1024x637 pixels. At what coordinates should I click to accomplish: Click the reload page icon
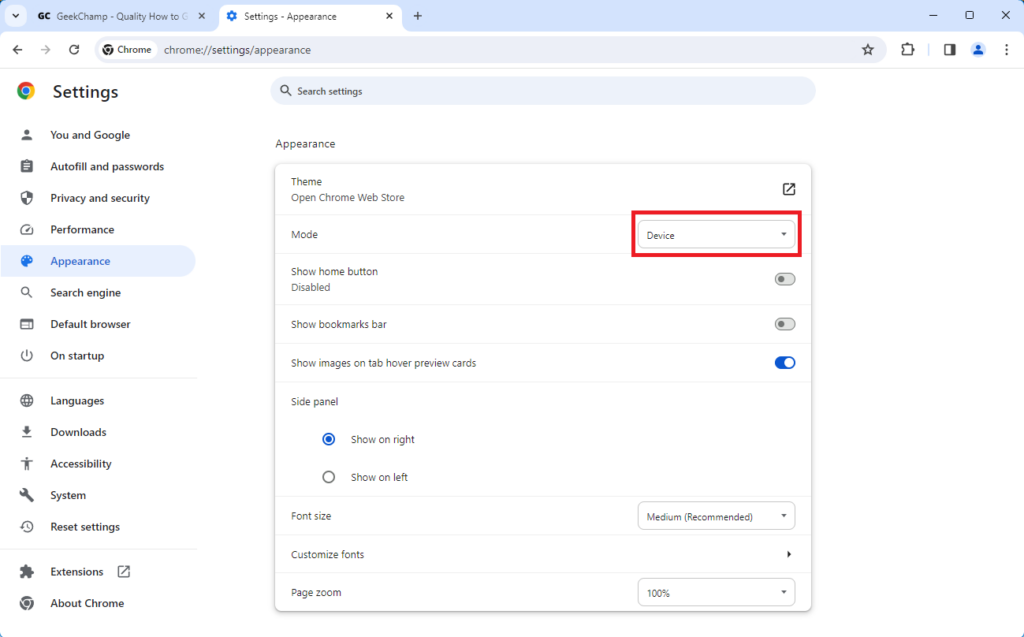coord(74,50)
